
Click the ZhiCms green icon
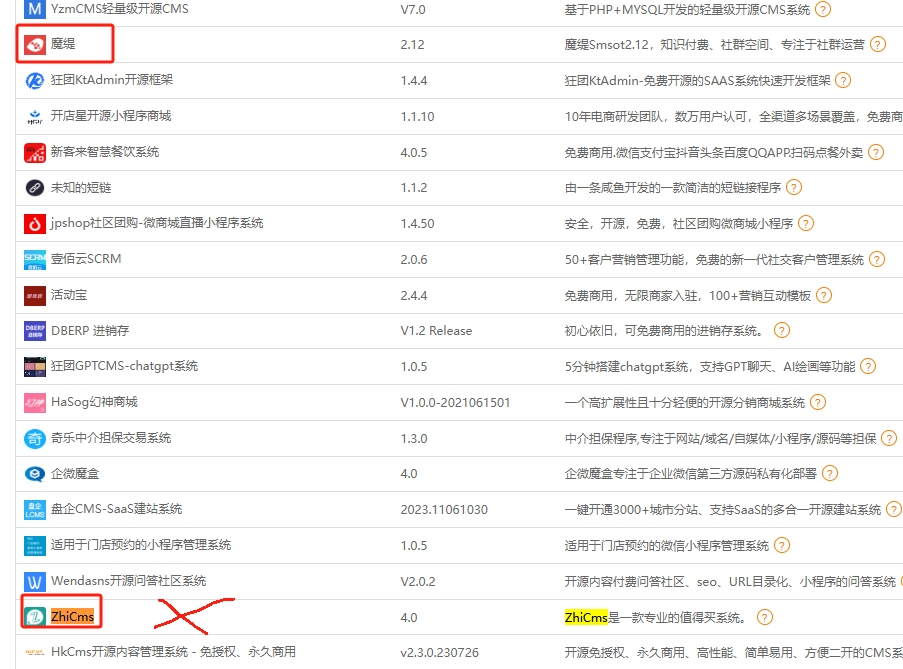pos(35,617)
